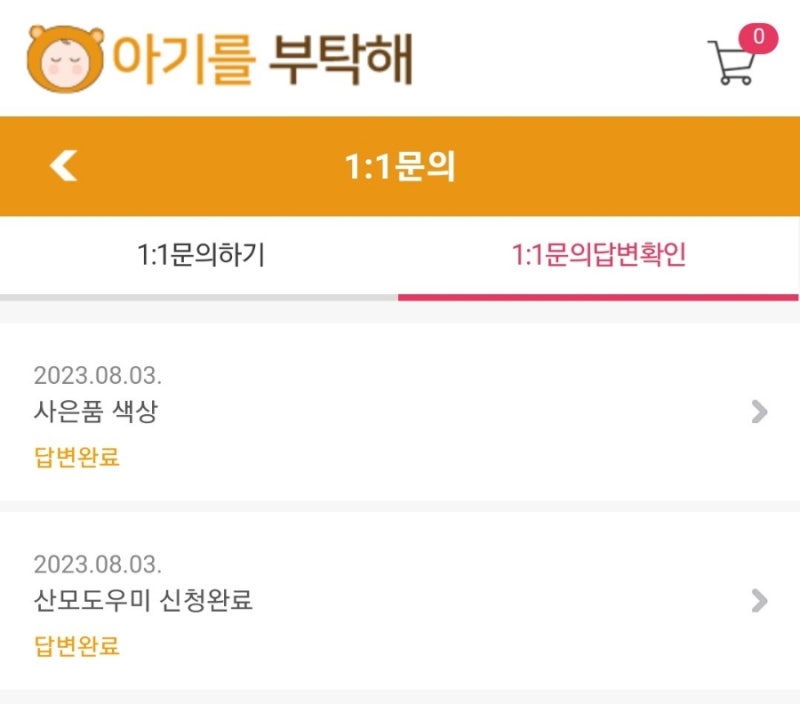Tap the white back arrow
This screenshot has width=800, height=704.
click(x=63, y=165)
